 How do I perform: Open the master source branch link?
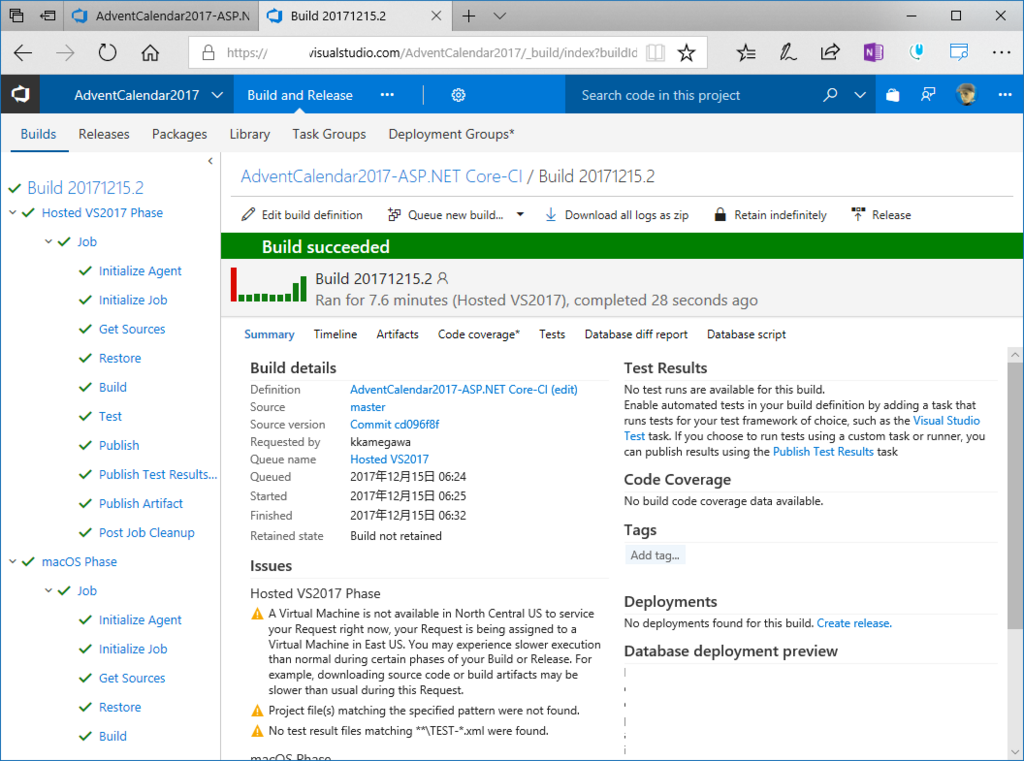point(368,407)
